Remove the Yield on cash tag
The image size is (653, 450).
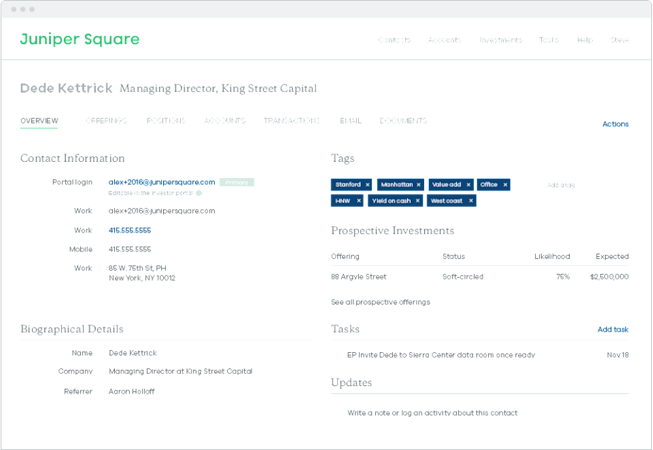pos(418,201)
